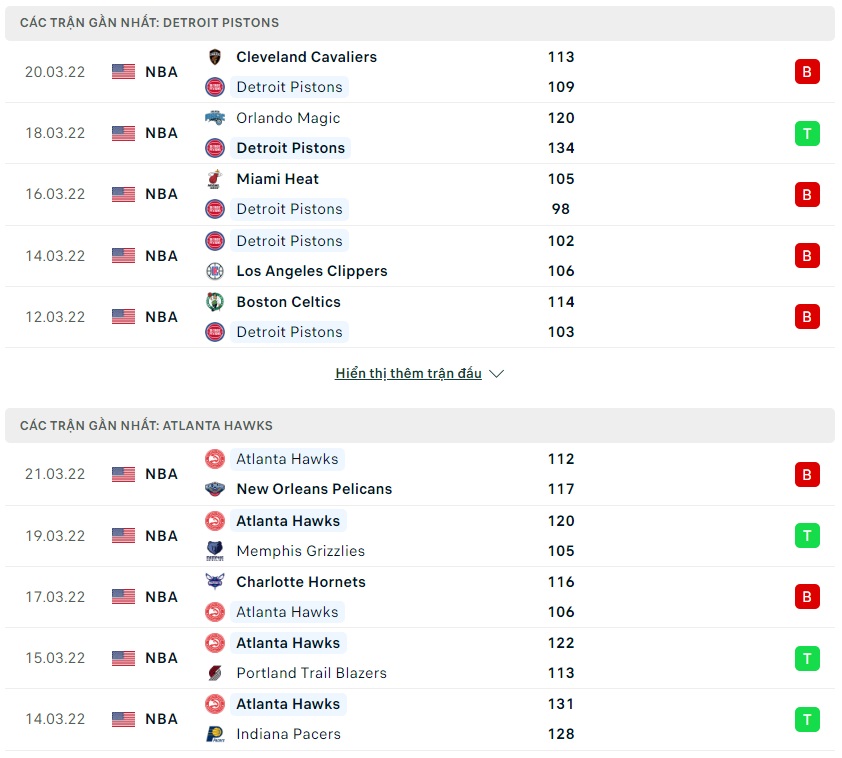Click the Cleveland Cavaliers team logo
This screenshot has width=842, height=758.
215,57
